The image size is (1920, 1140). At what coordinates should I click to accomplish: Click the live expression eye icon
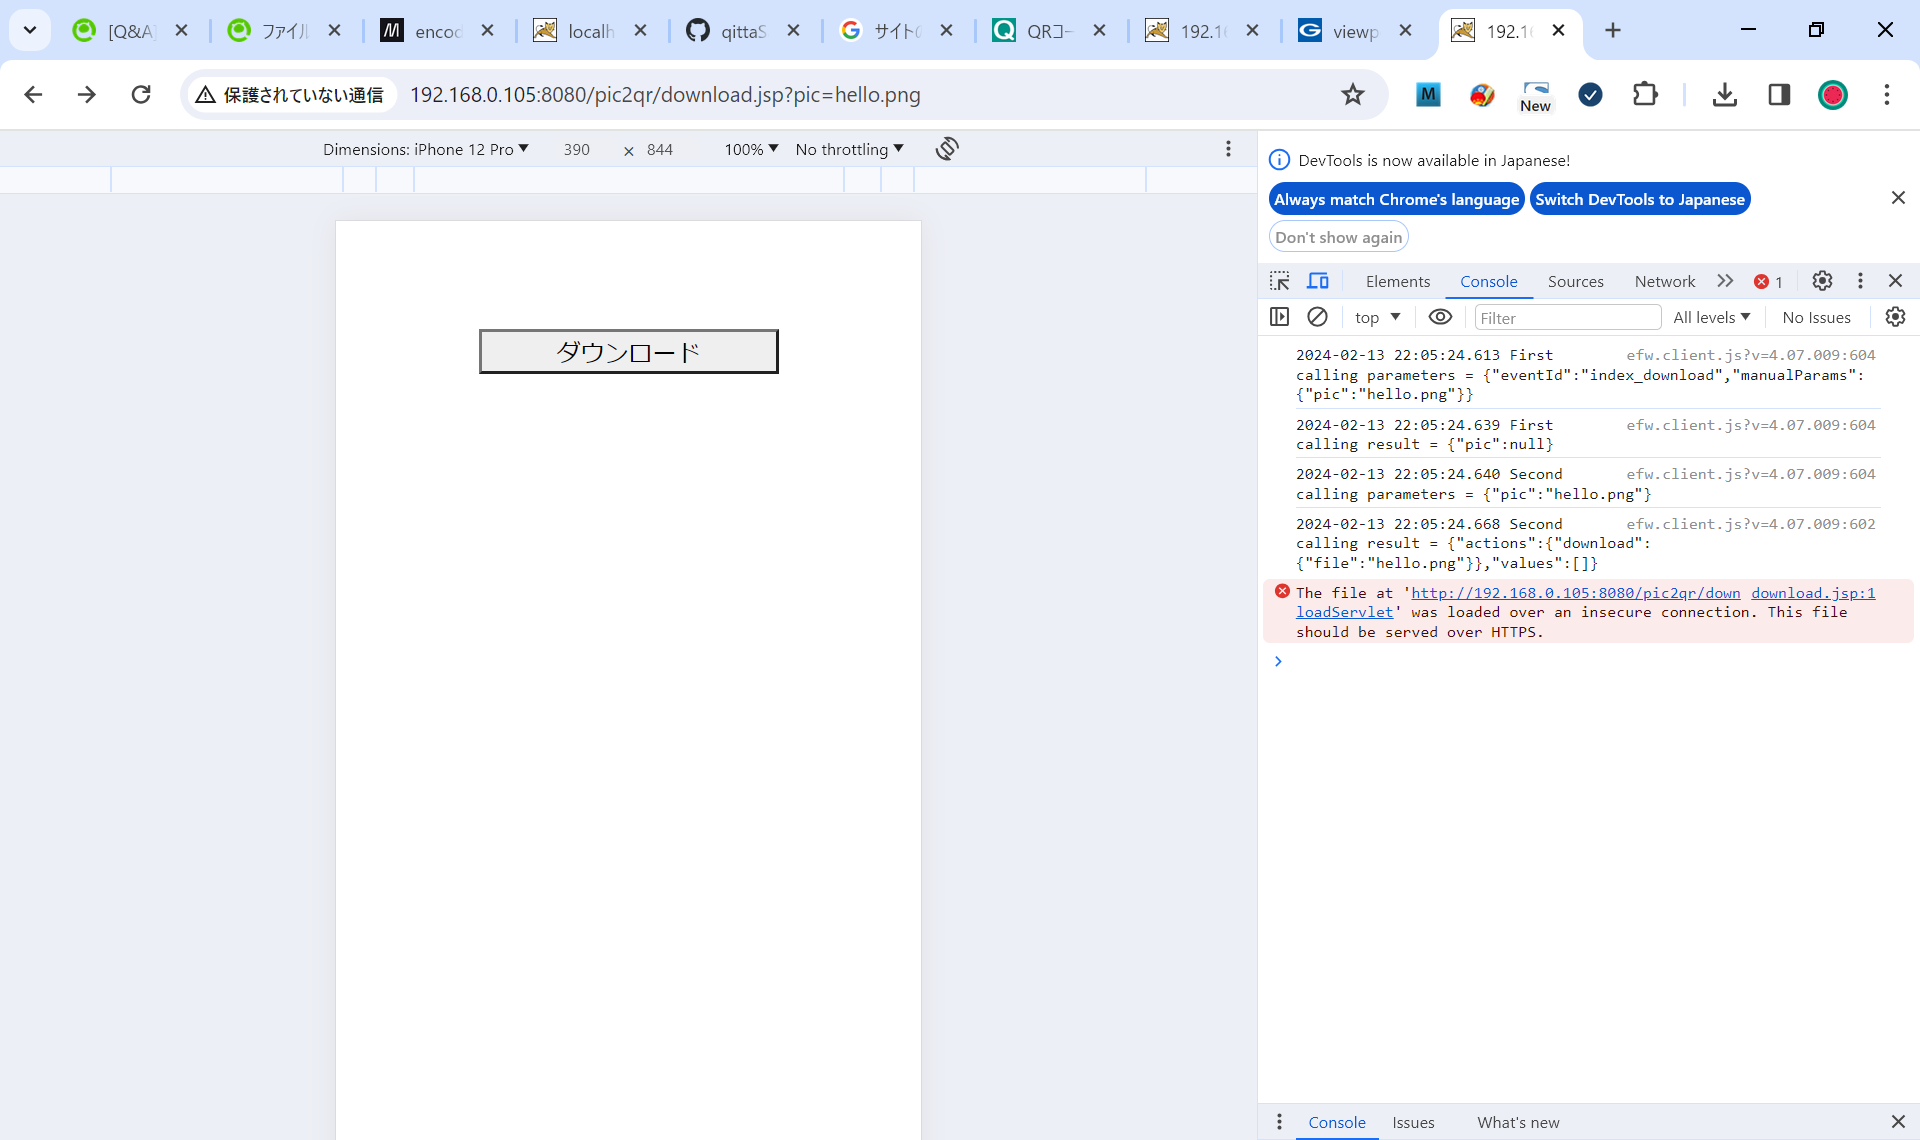click(x=1440, y=317)
